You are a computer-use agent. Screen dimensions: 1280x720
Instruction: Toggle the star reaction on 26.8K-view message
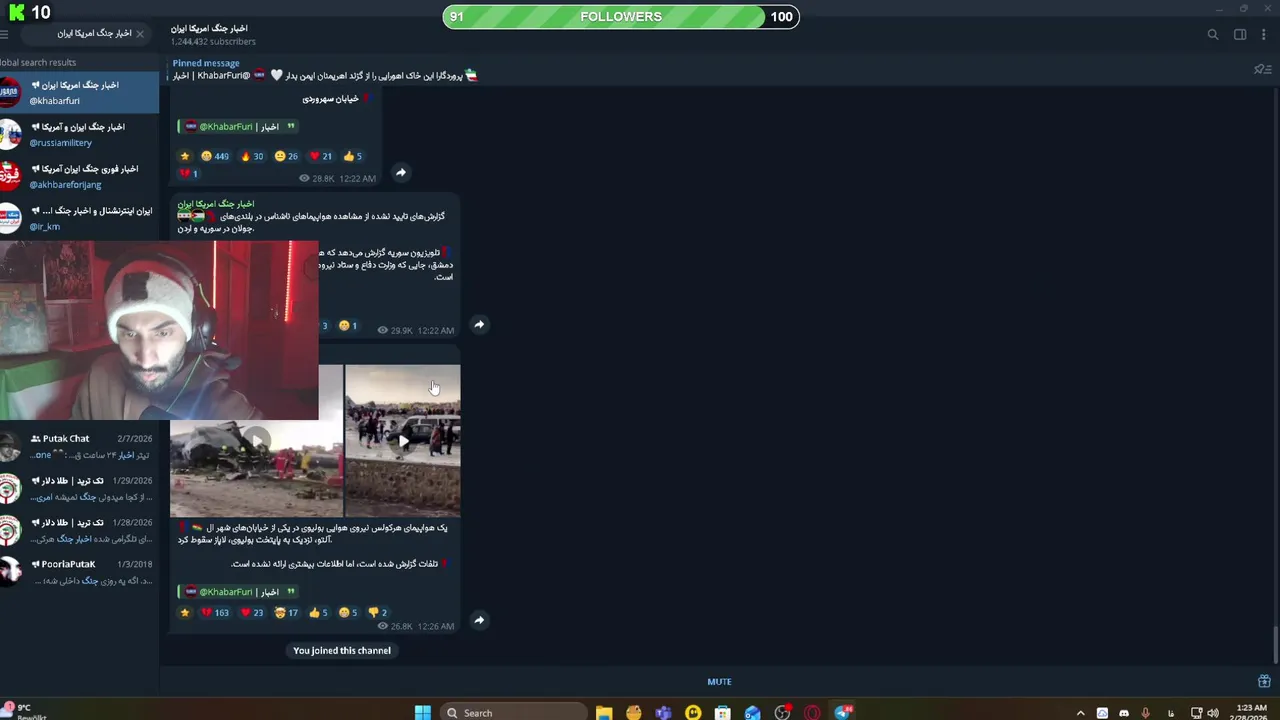click(184, 613)
